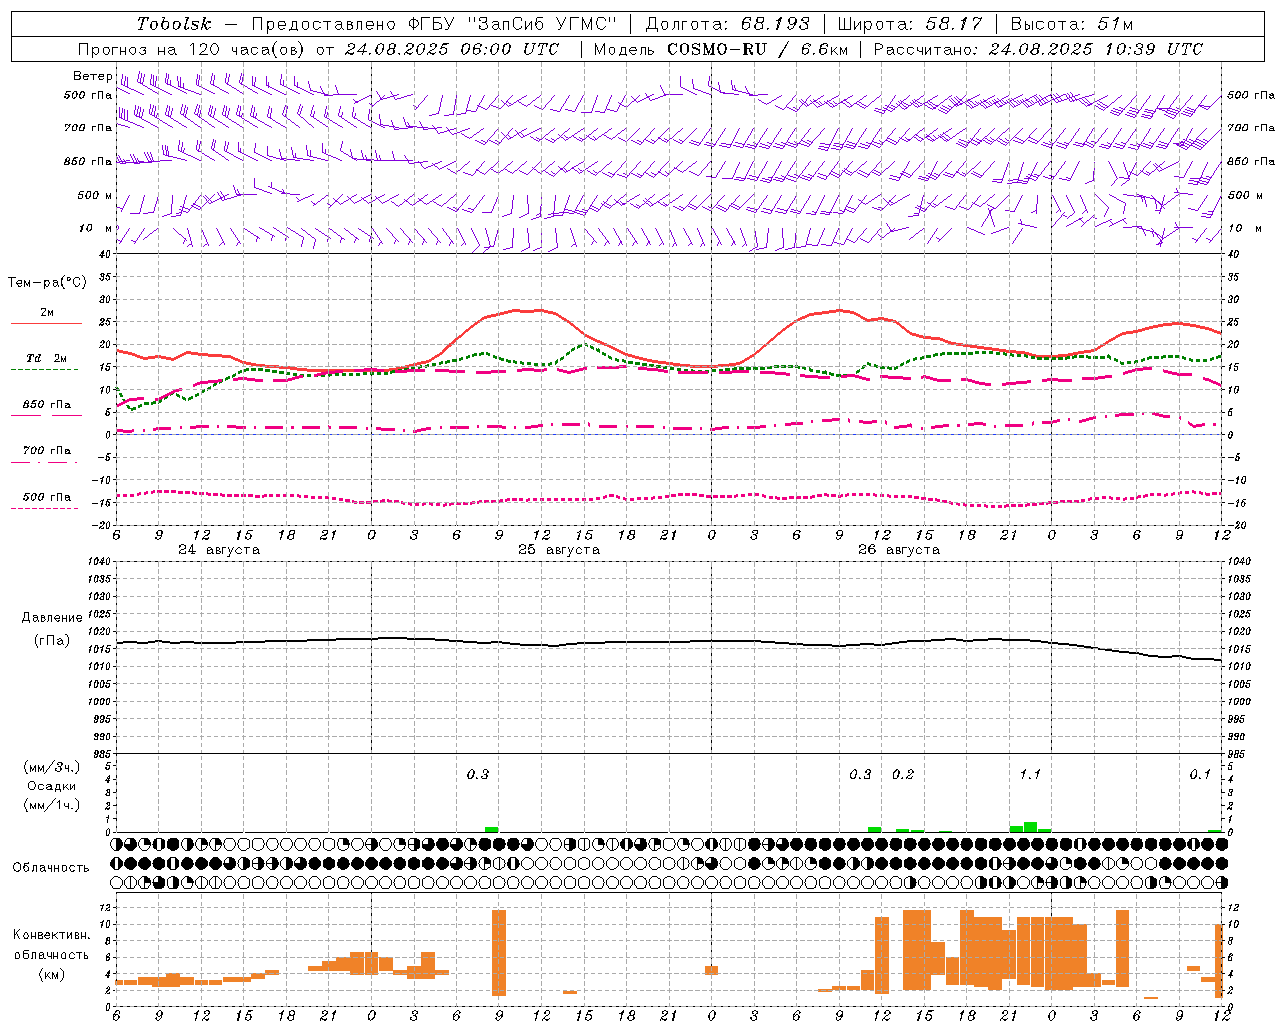Click the red 2м temperature legend line
This screenshot has width=1280, height=1024.
[46, 324]
